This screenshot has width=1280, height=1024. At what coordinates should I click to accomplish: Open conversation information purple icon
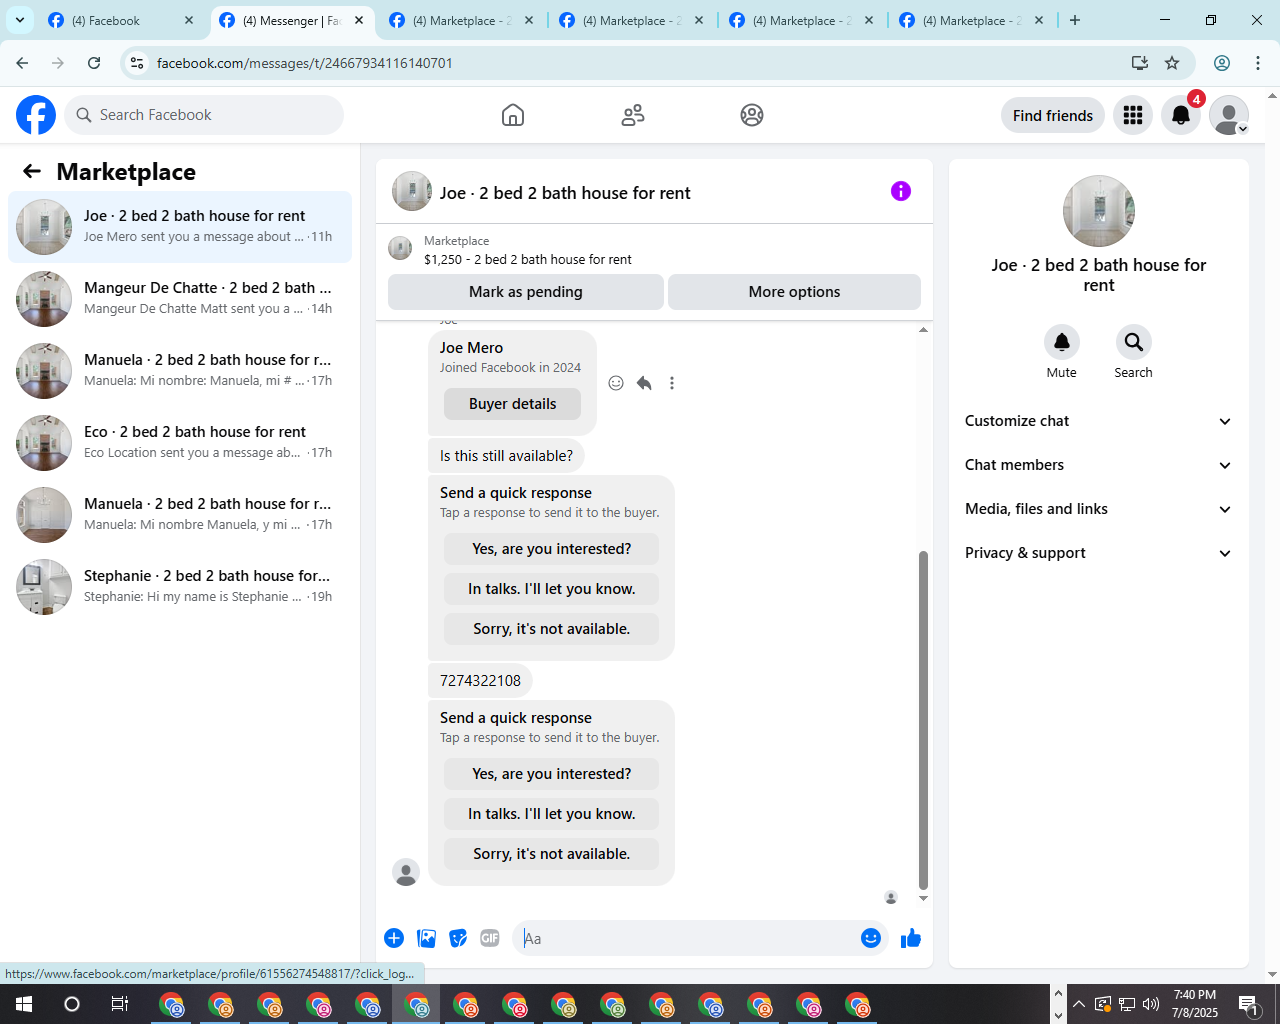pyautogui.click(x=901, y=191)
